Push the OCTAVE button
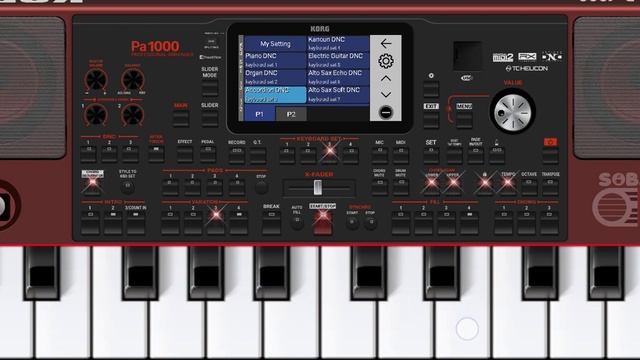This screenshot has width=640, height=360. (x=529, y=187)
